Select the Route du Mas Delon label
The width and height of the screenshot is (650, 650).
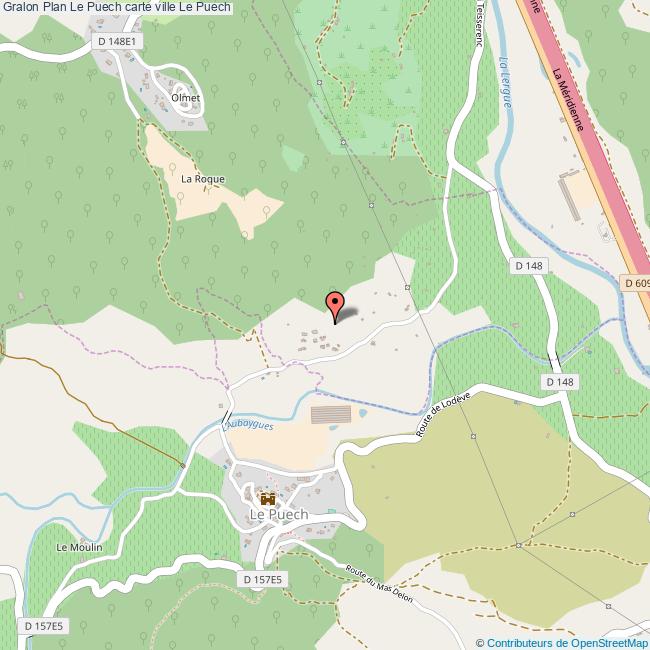379,584
